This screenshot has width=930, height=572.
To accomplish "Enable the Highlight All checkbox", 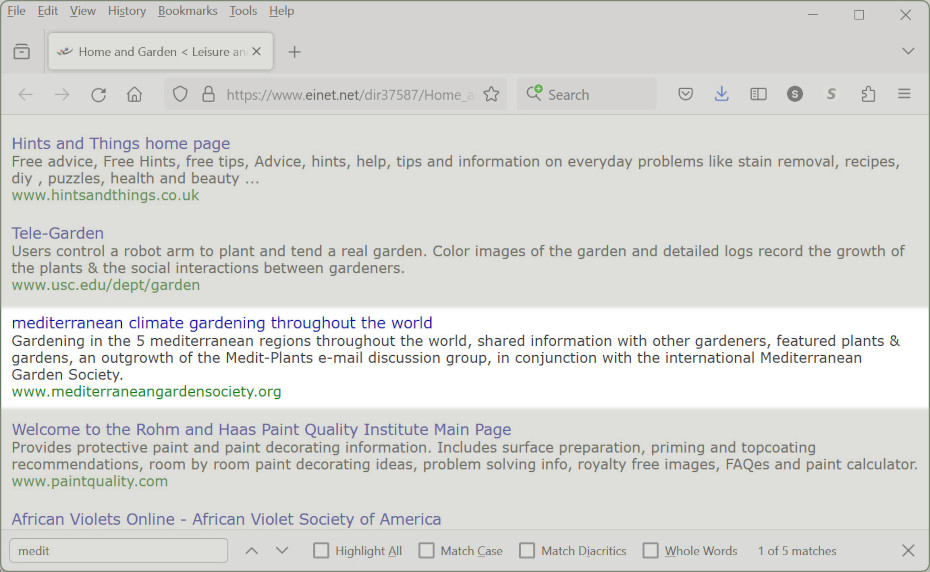I will pos(321,551).
